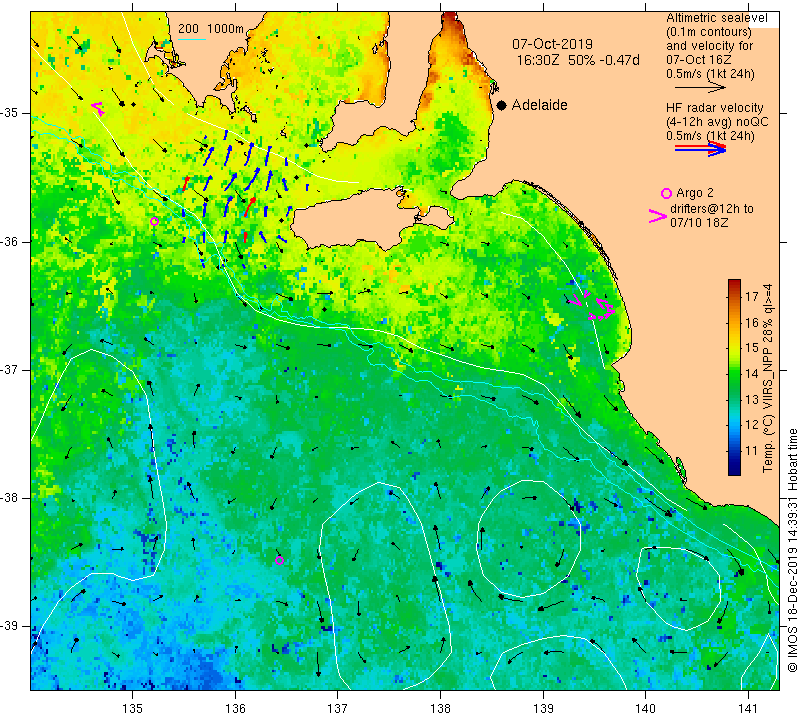800x720 pixels.
Task: Click the '12' tick on the color bar
Action: point(752,425)
